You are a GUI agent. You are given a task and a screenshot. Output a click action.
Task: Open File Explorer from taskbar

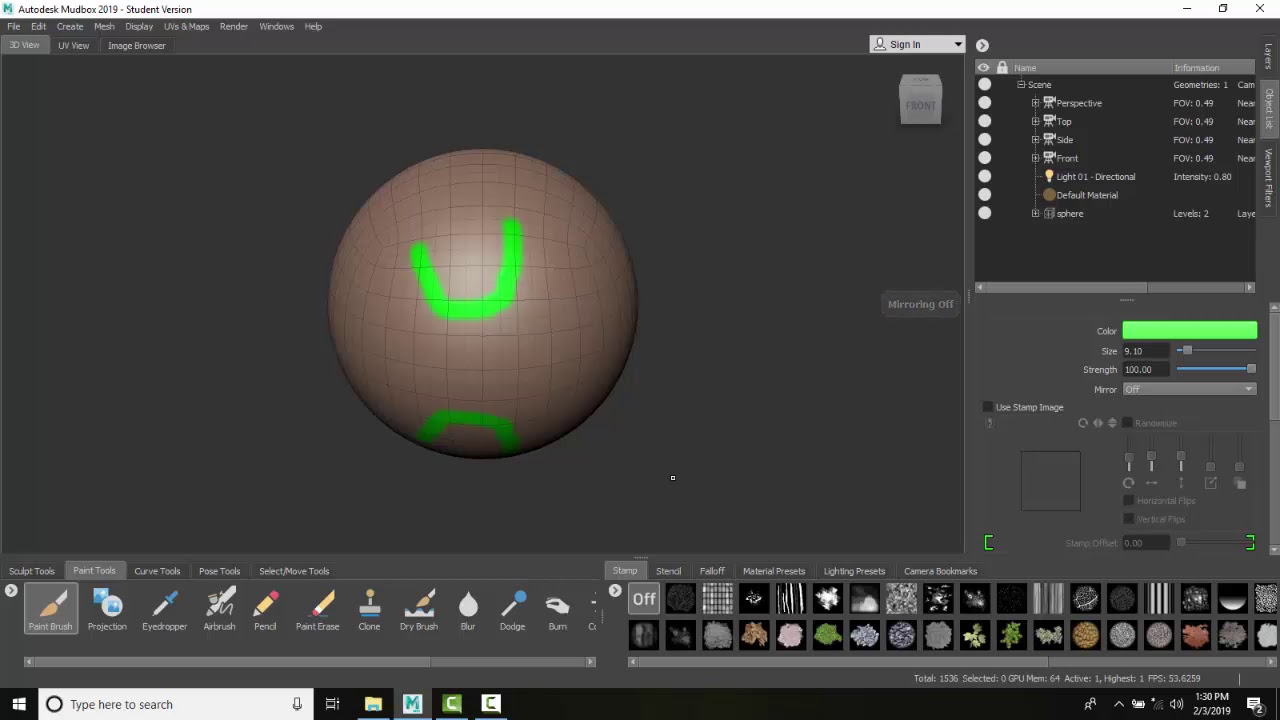[373, 704]
